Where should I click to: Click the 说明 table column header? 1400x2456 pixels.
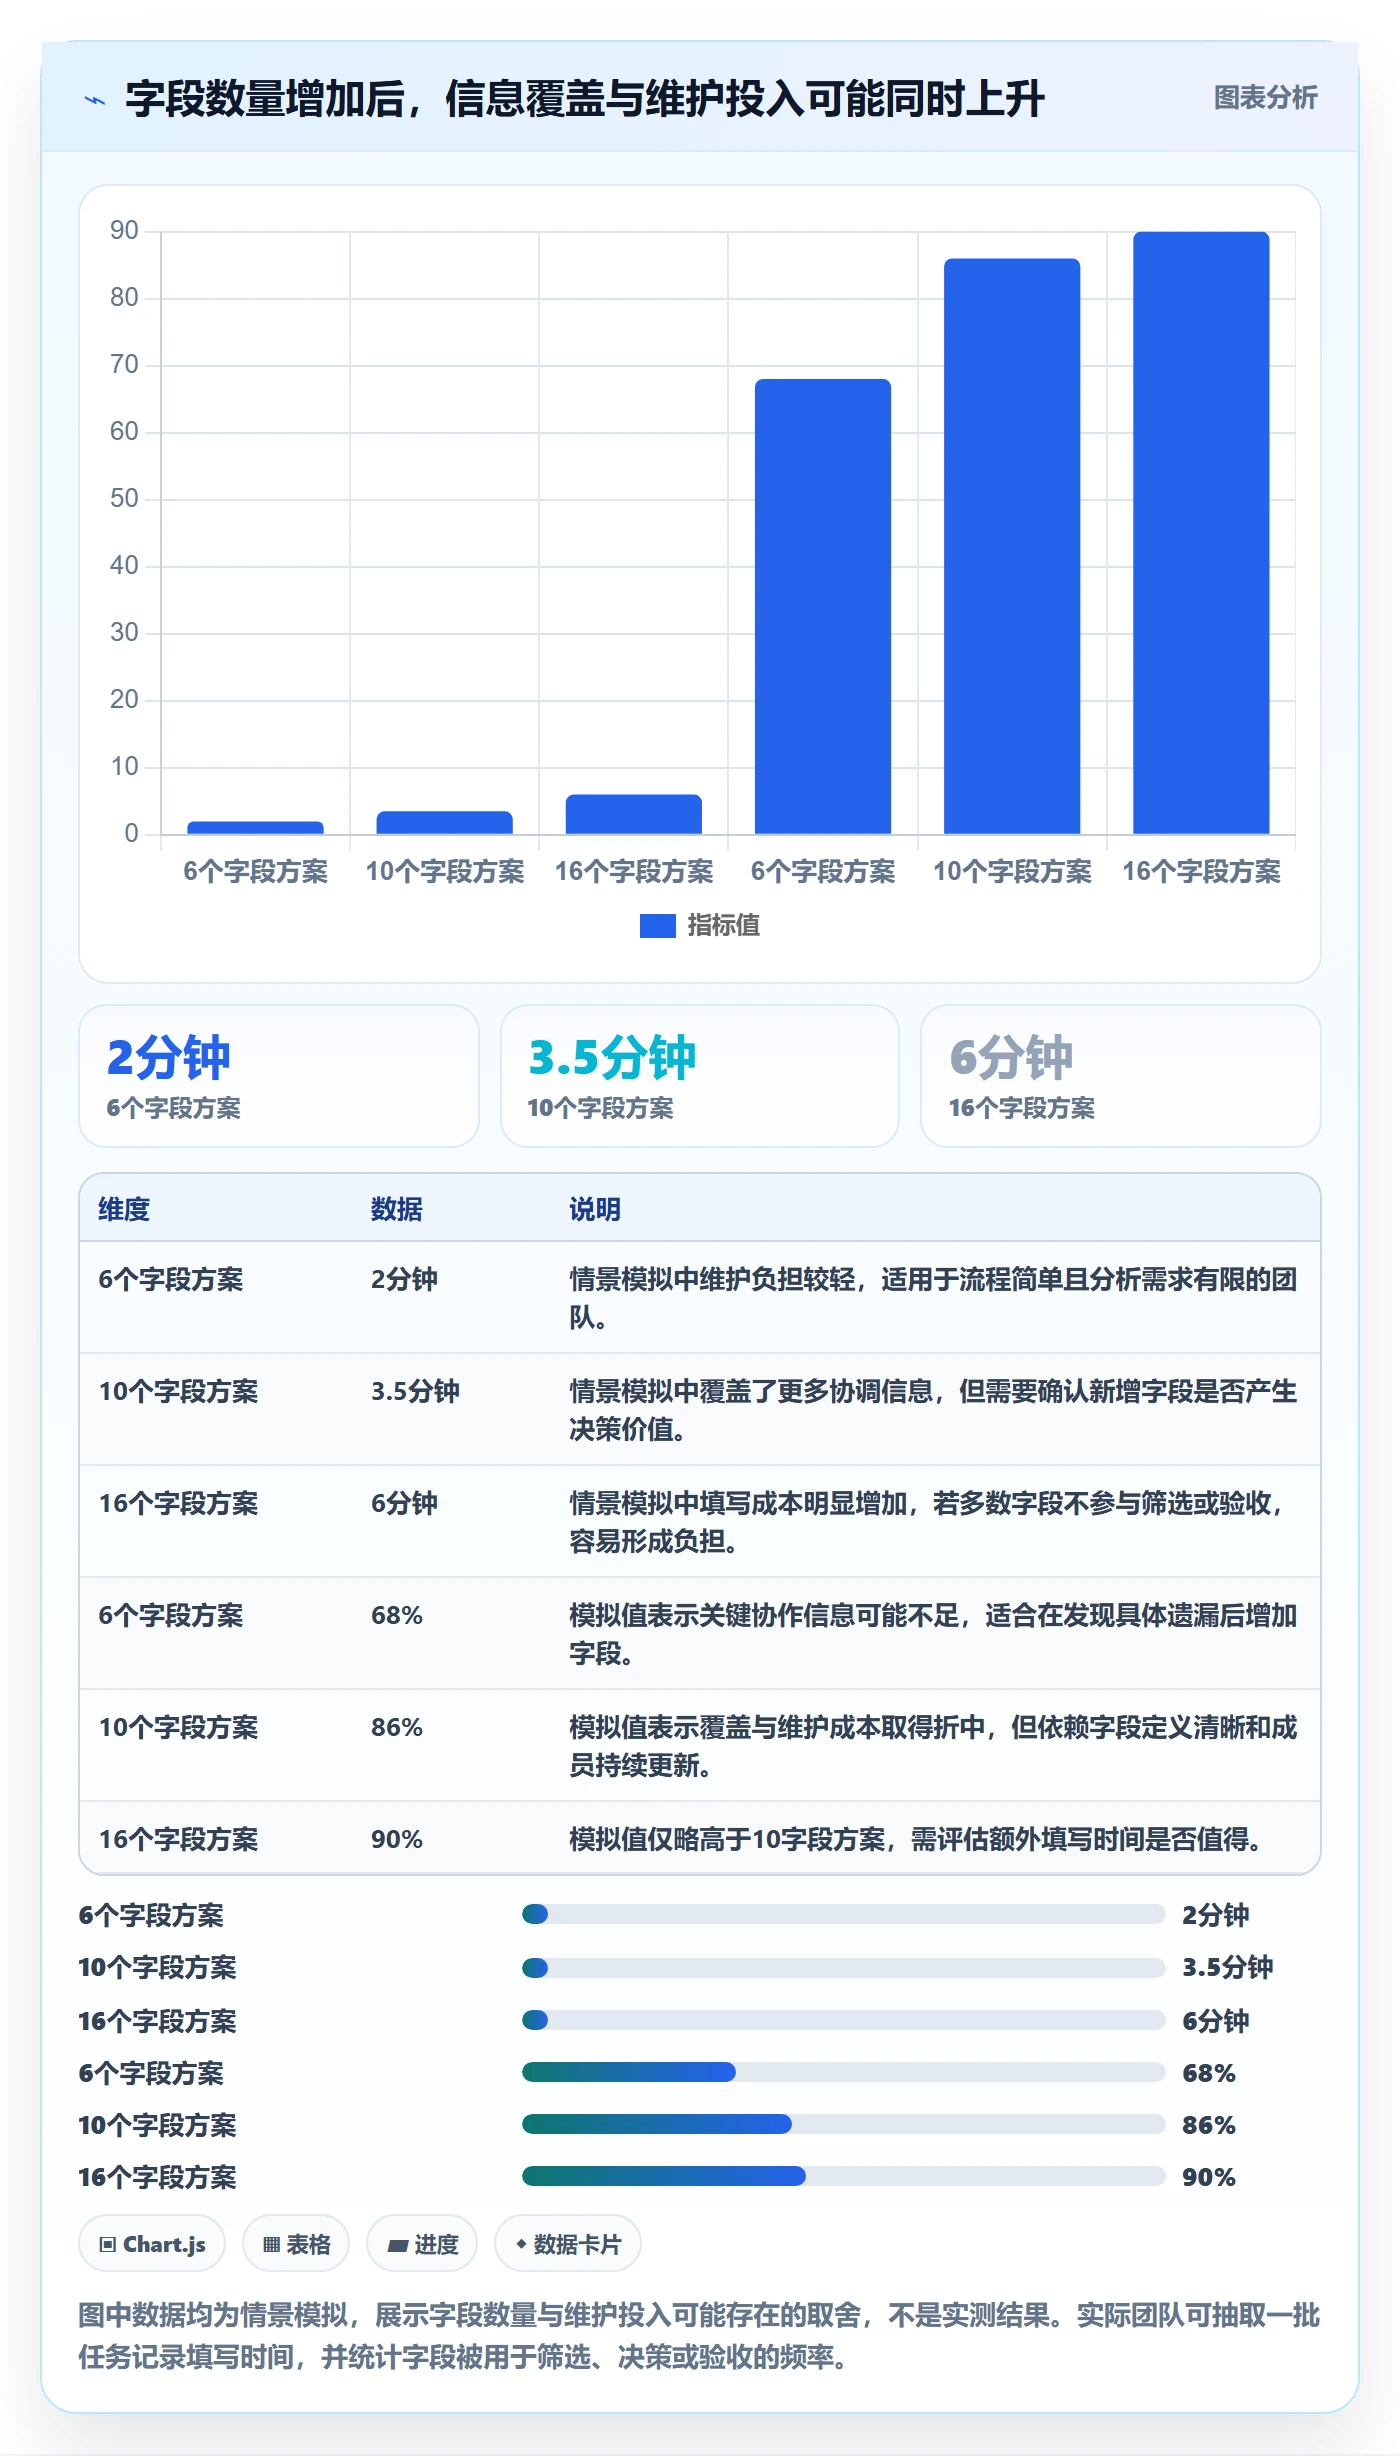(595, 1209)
